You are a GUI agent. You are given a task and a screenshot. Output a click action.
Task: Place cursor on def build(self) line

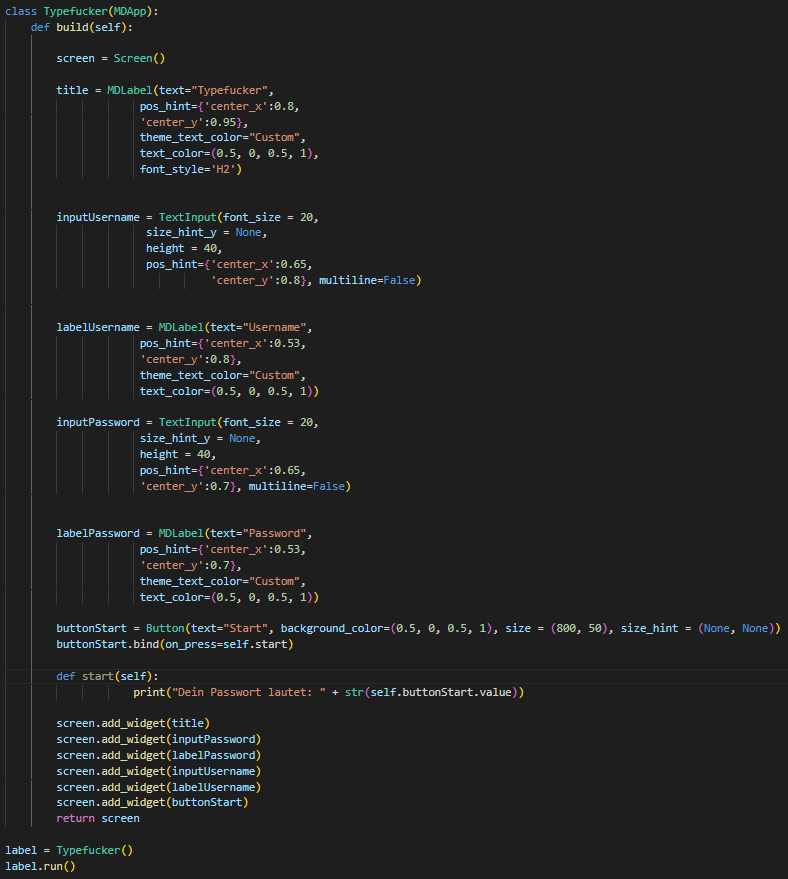click(75, 26)
